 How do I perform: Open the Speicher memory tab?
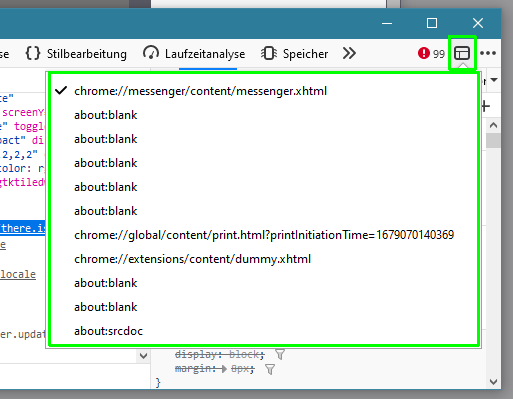[x=294, y=54]
